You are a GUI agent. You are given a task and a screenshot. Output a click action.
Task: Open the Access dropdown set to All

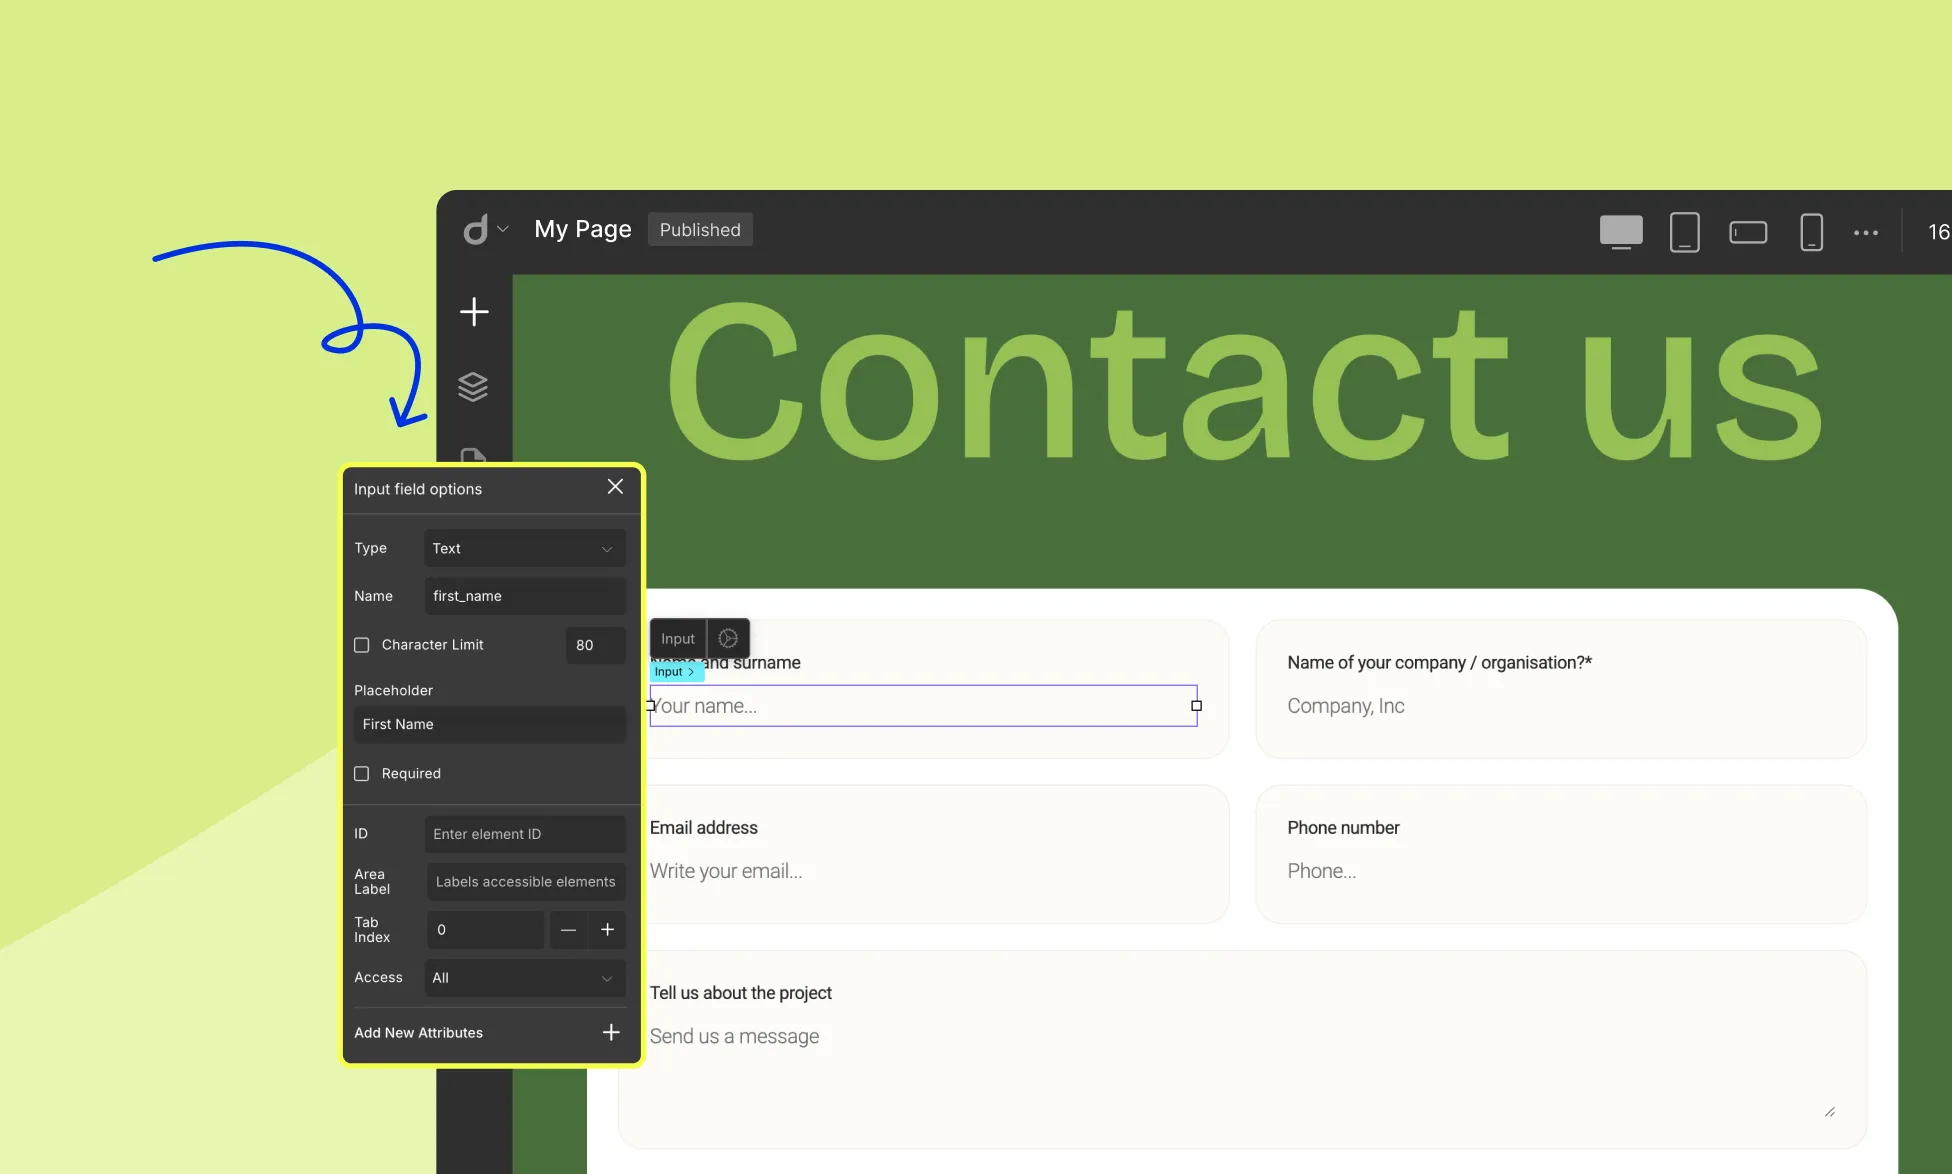coord(524,978)
